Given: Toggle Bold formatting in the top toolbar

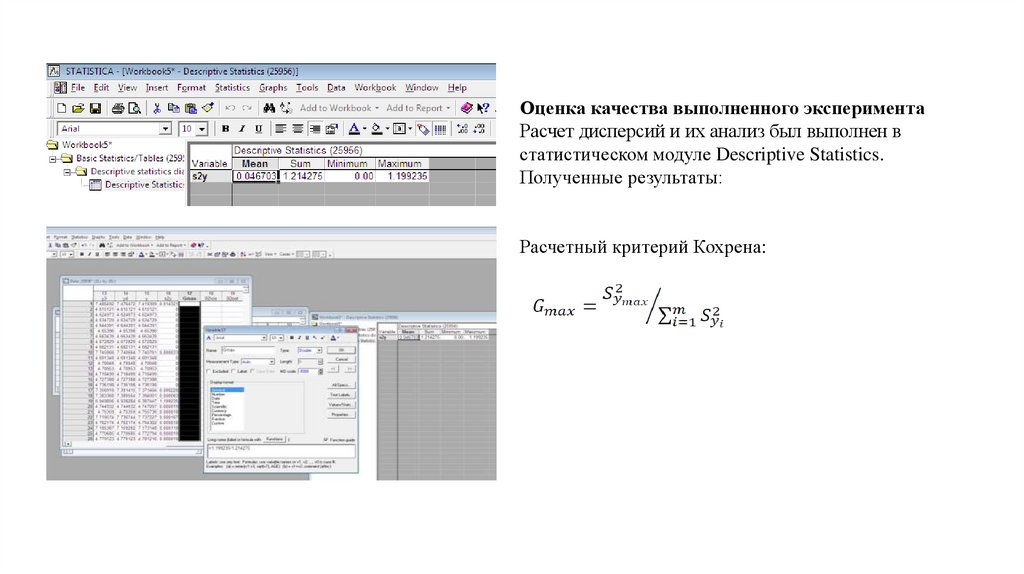Looking at the screenshot, I should [x=226, y=129].
